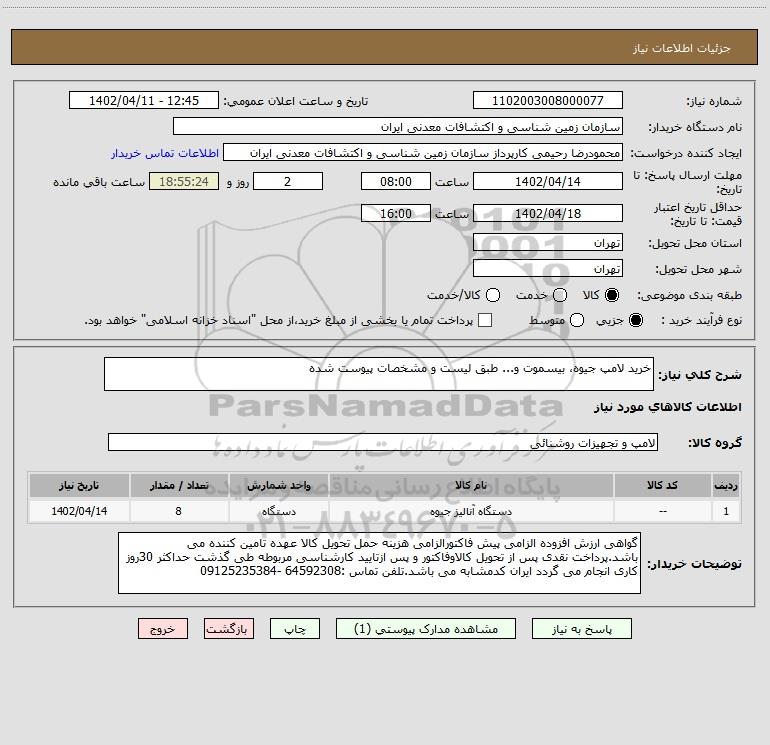Click the پاسخ به نیاز button
Screen dimensions: 770x745
(581, 629)
